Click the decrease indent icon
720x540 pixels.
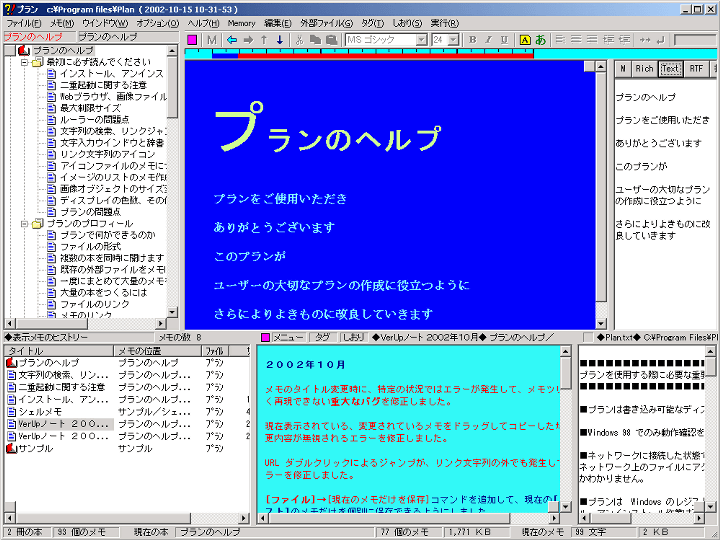[624, 40]
